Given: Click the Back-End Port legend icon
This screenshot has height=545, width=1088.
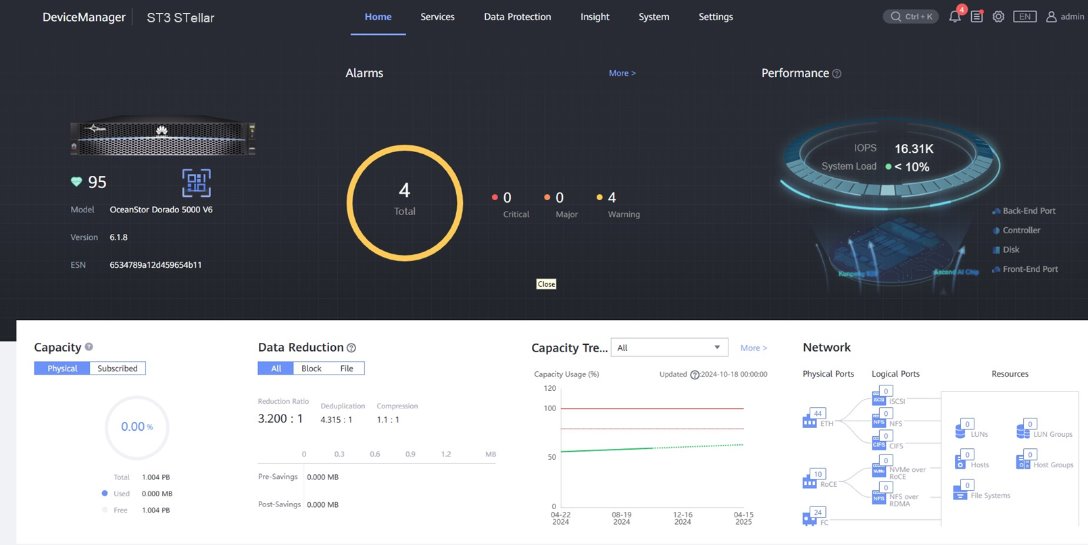Looking at the screenshot, I should coord(996,211).
